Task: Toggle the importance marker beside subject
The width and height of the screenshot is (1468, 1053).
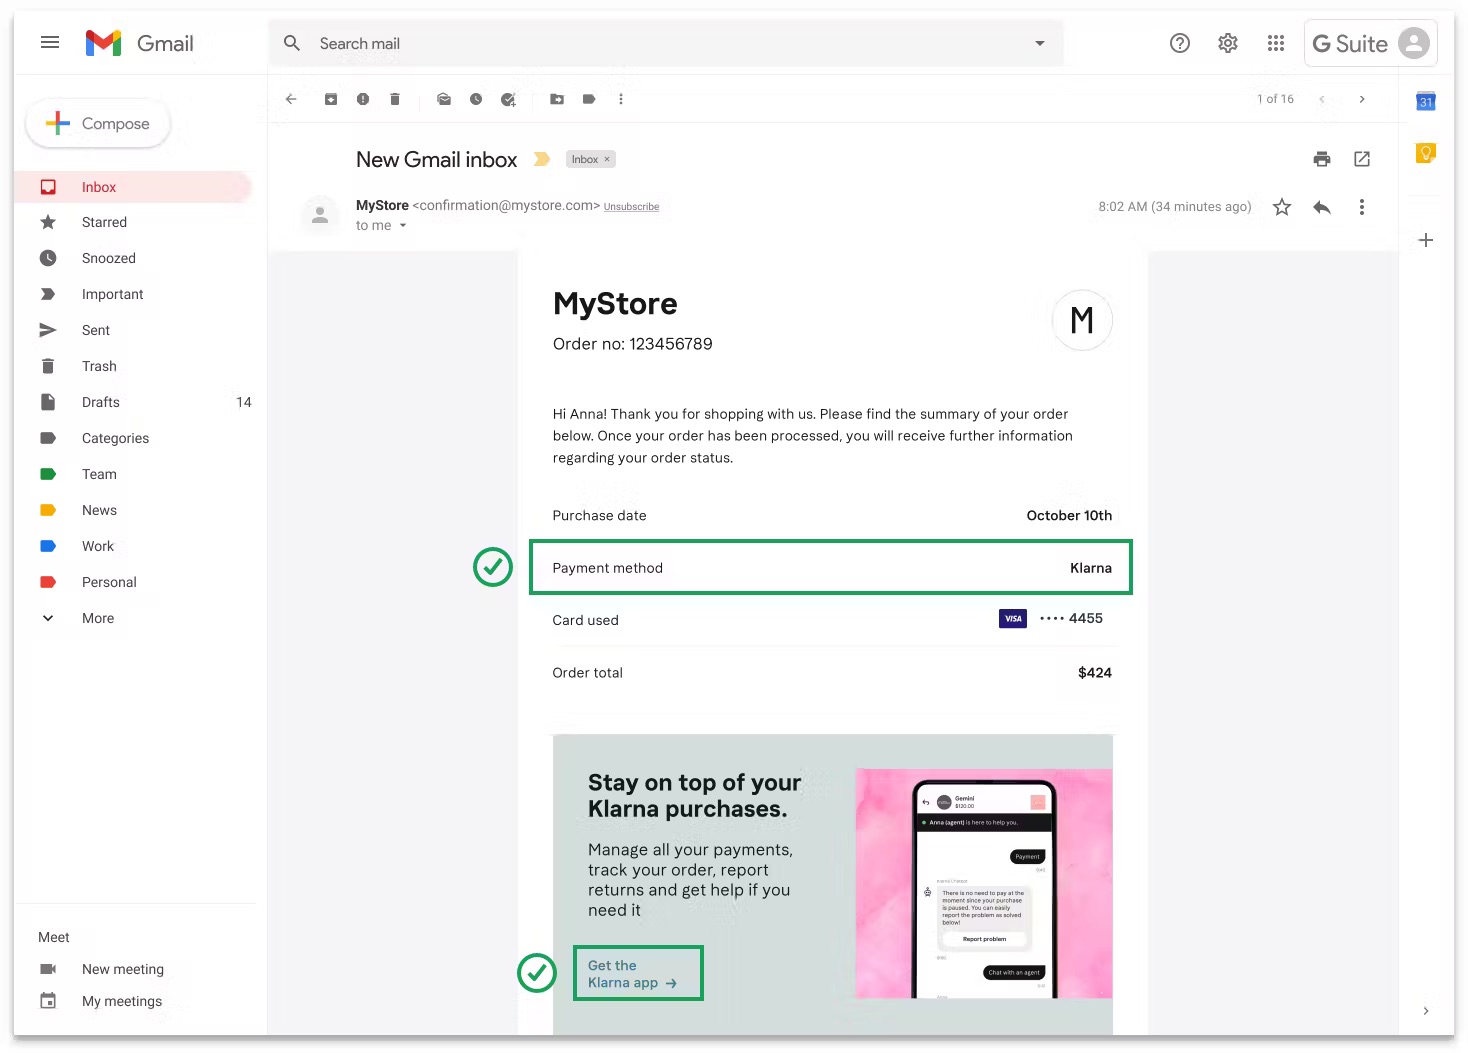Action: (542, 159)
